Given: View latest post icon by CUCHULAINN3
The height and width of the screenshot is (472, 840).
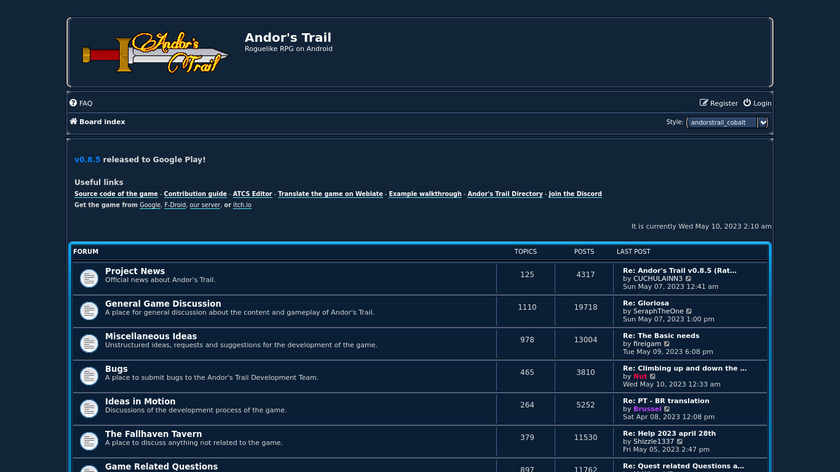Looking at the screenshot, I should [x=688, y=279].
